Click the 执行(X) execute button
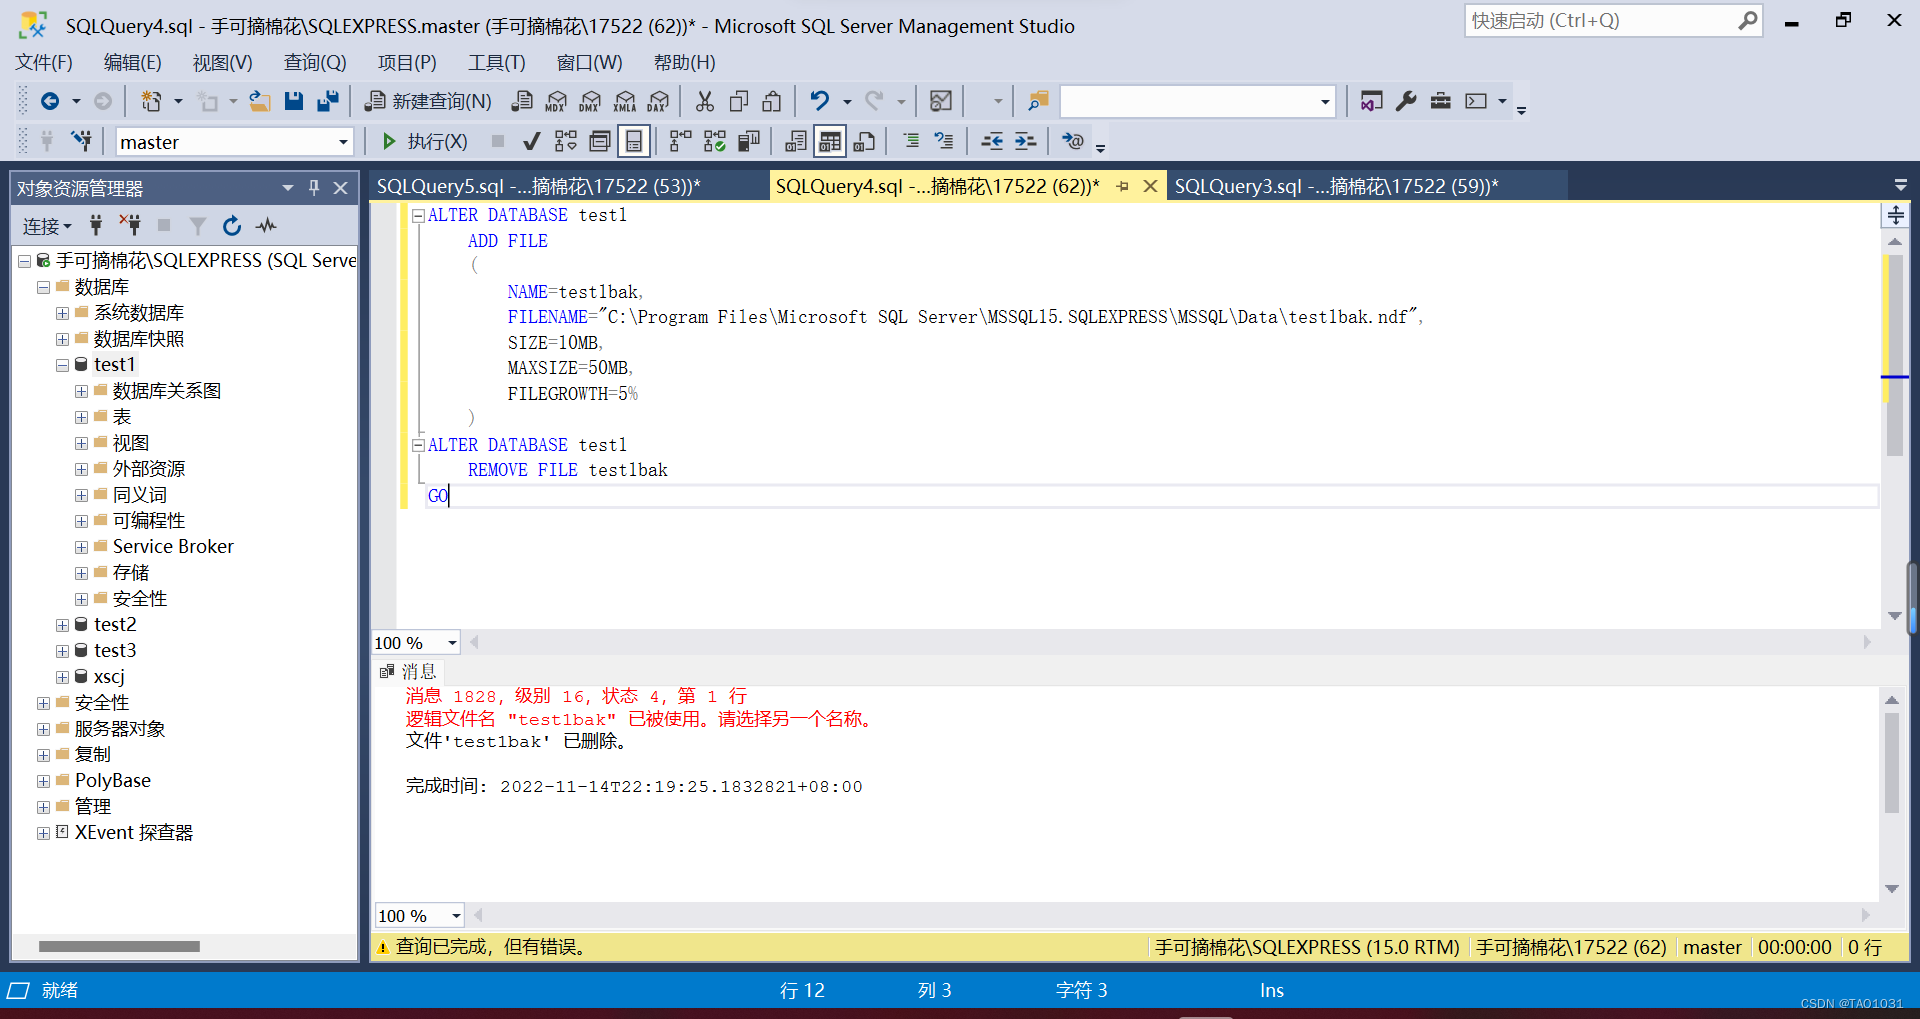 point(424,142)
